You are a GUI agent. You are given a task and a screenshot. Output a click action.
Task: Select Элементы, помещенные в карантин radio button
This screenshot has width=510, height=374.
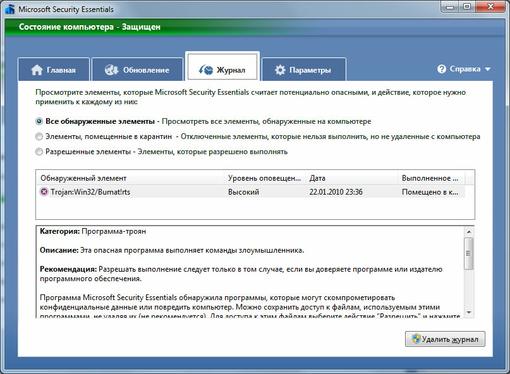[39, 137]
